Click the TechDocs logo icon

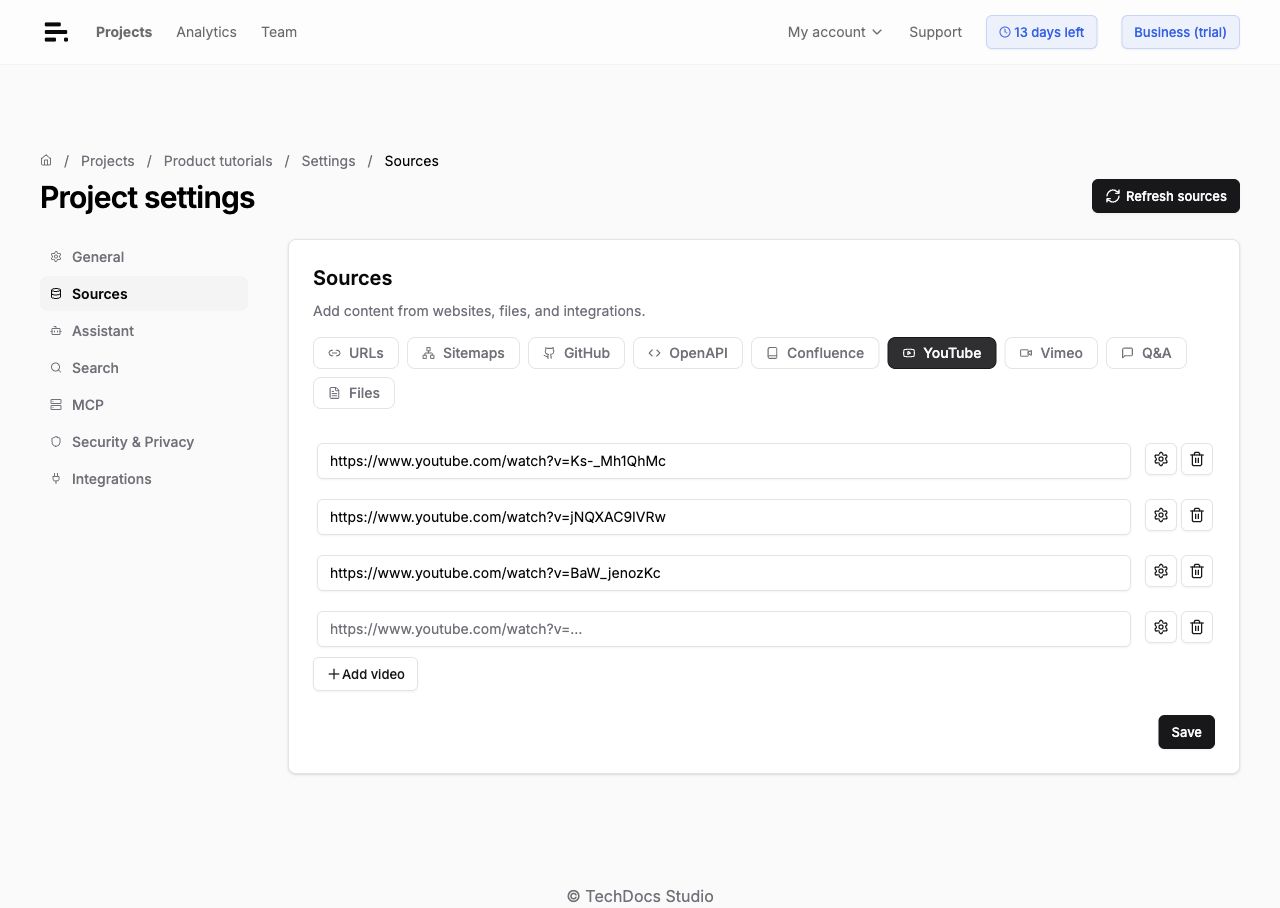pyautogui.click(x=56, y=32)
